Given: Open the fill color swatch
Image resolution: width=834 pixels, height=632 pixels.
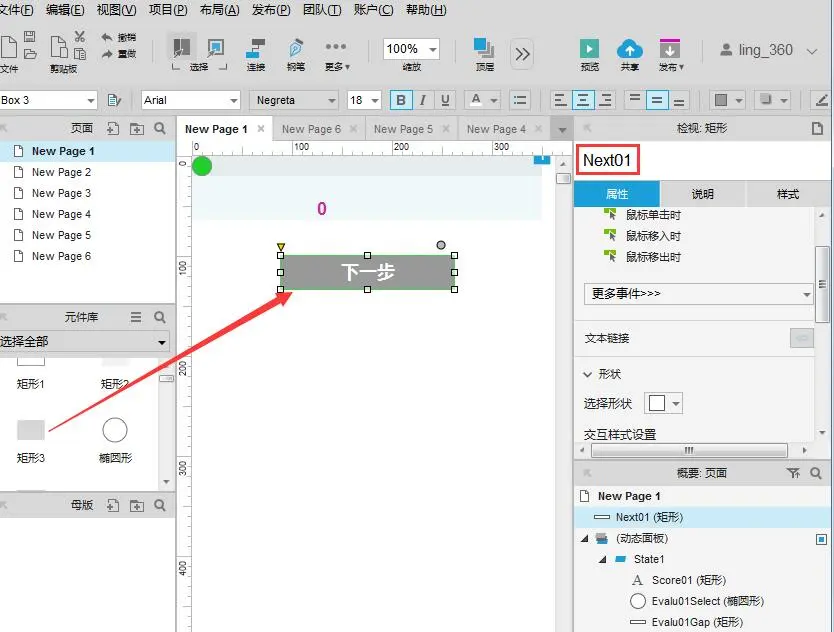Looking at the screenshot, I should point(728,100).
